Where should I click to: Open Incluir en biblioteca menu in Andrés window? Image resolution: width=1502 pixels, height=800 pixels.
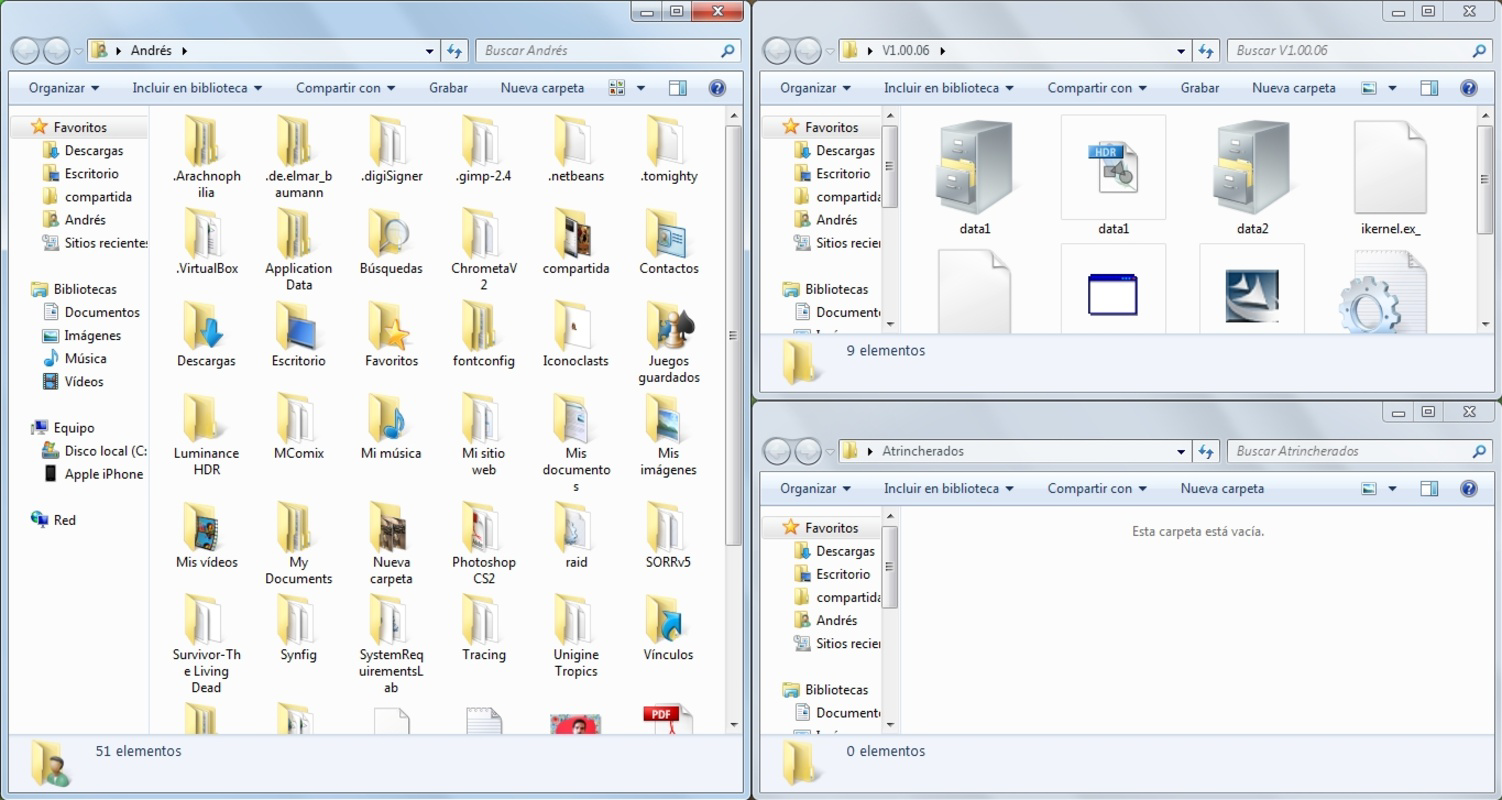(x=197, y=88)
